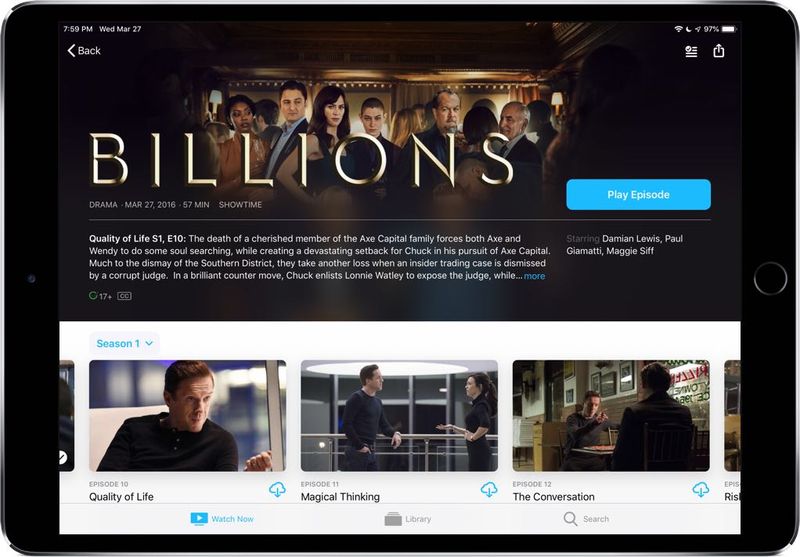Expand description with the more link
The image size is (800, 557).
[x=534, y=276]
